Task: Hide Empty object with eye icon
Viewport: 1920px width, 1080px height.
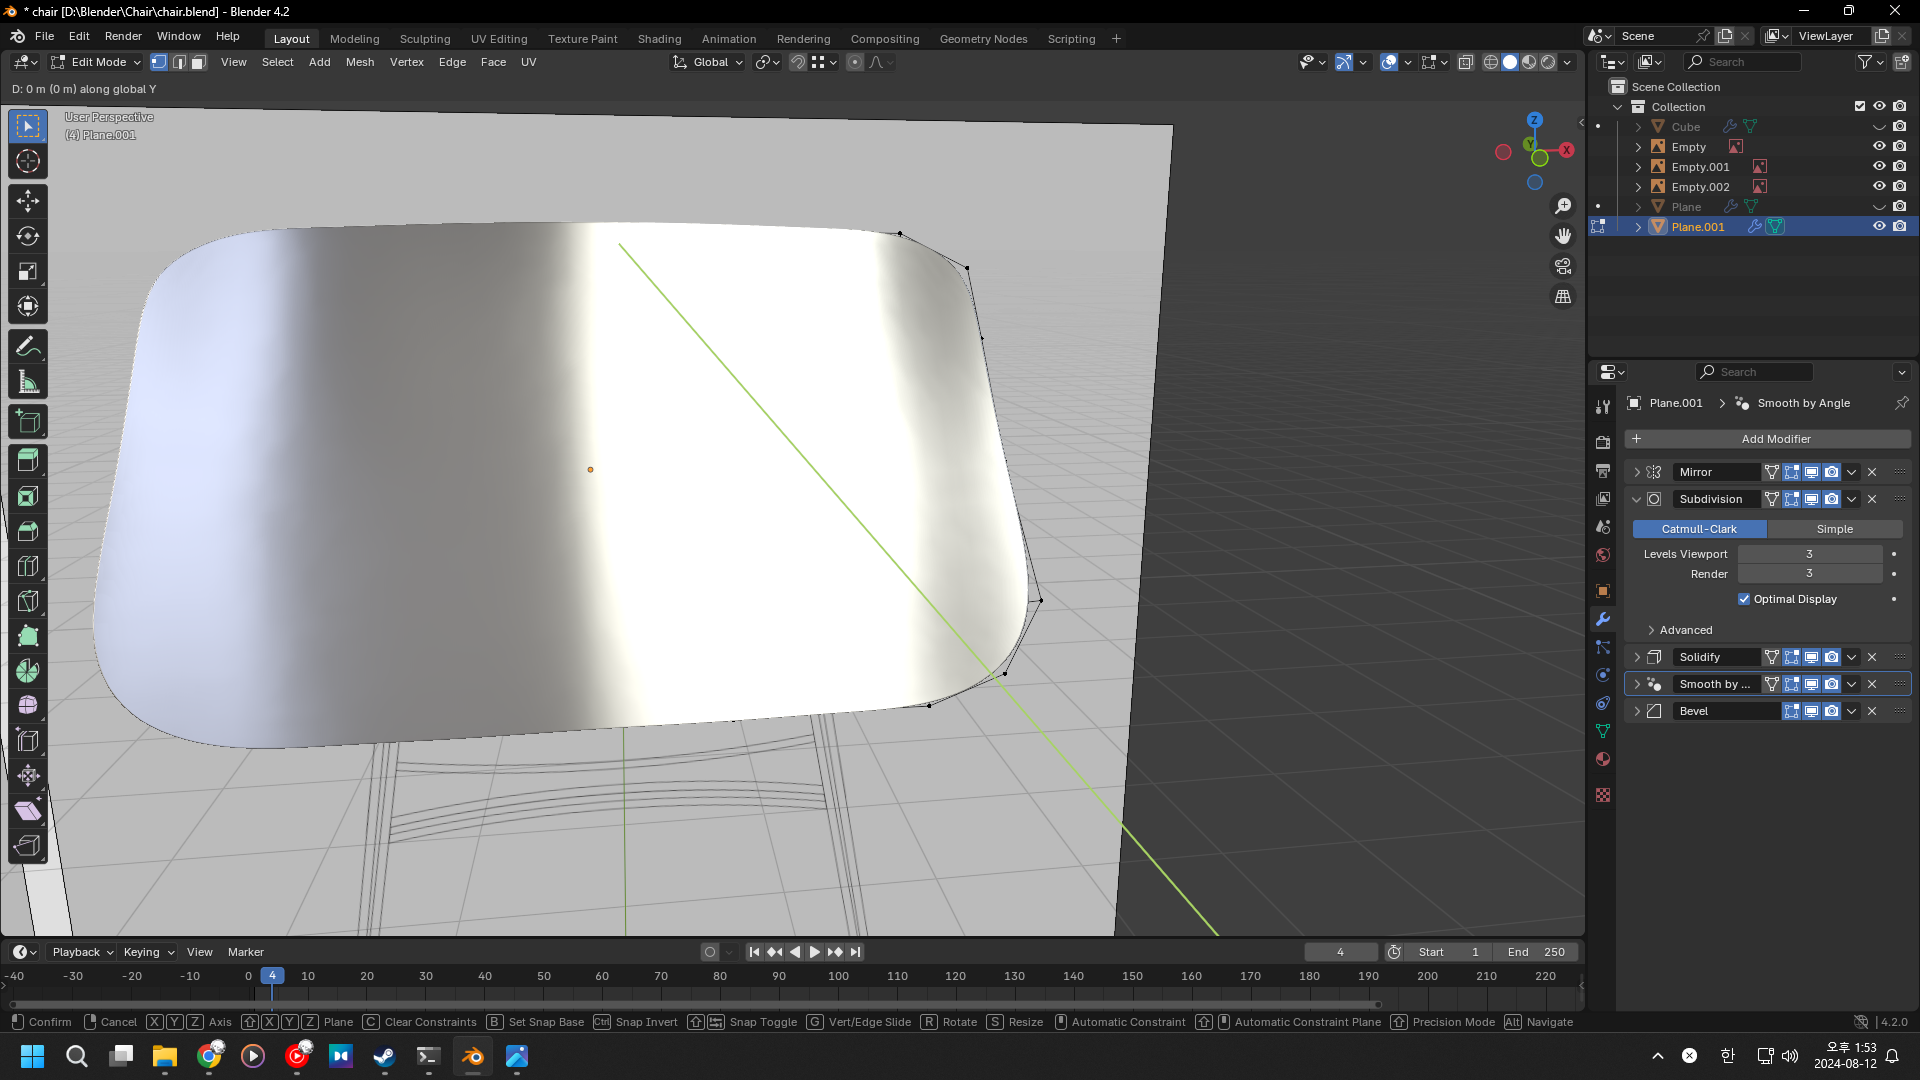Action: click(x=1879, y=147)
